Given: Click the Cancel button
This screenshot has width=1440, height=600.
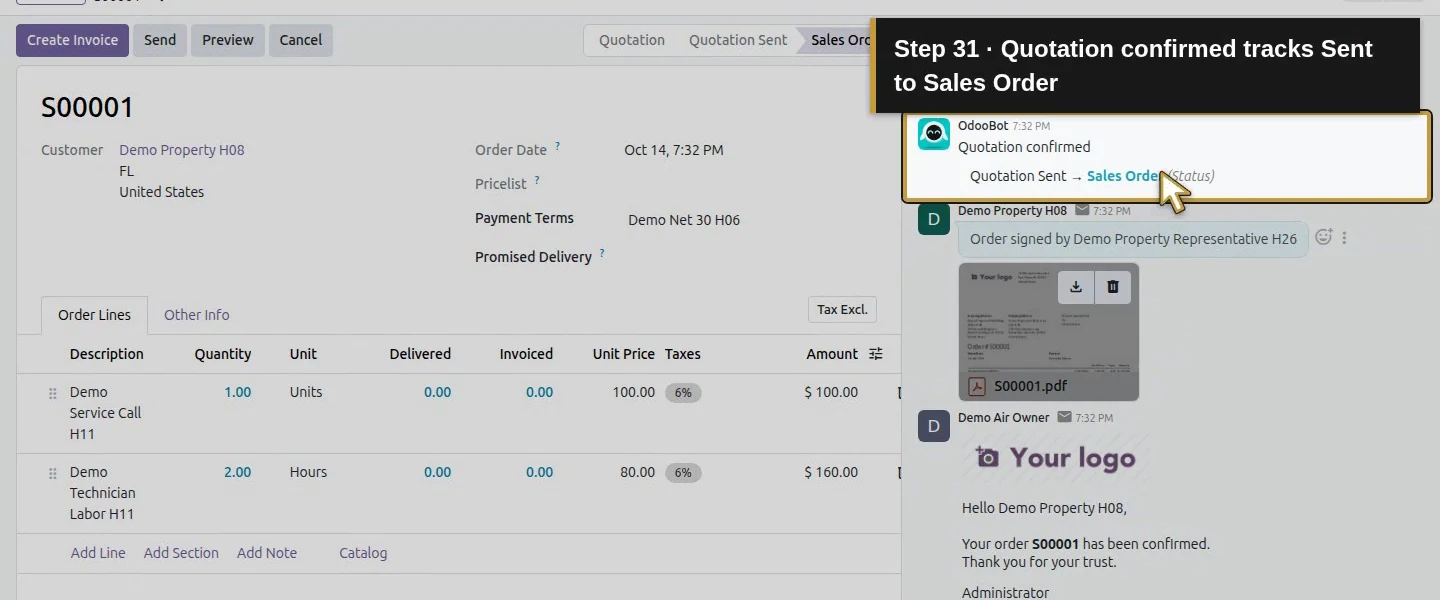Looking at the screenshot, I should click(x=301, y=40).
